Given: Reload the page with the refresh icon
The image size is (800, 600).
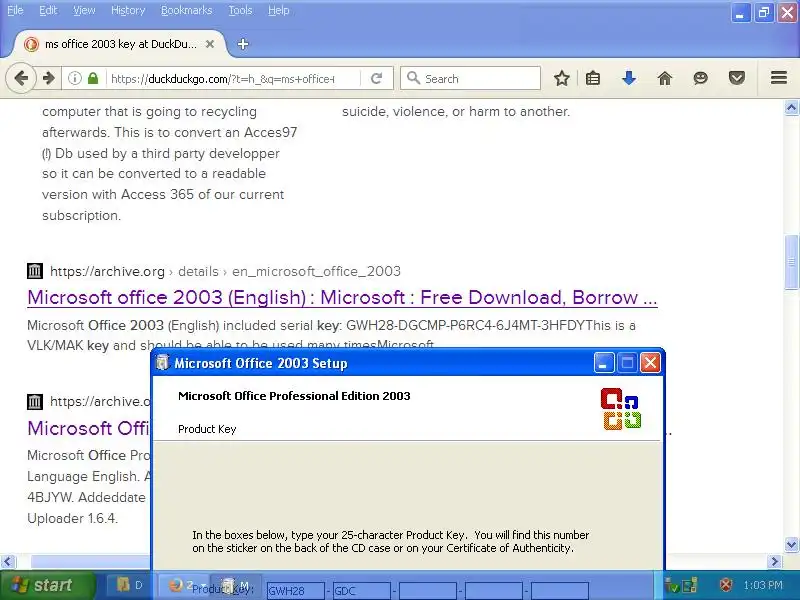Looking at the screenshot, I should [x=377, y=79].
